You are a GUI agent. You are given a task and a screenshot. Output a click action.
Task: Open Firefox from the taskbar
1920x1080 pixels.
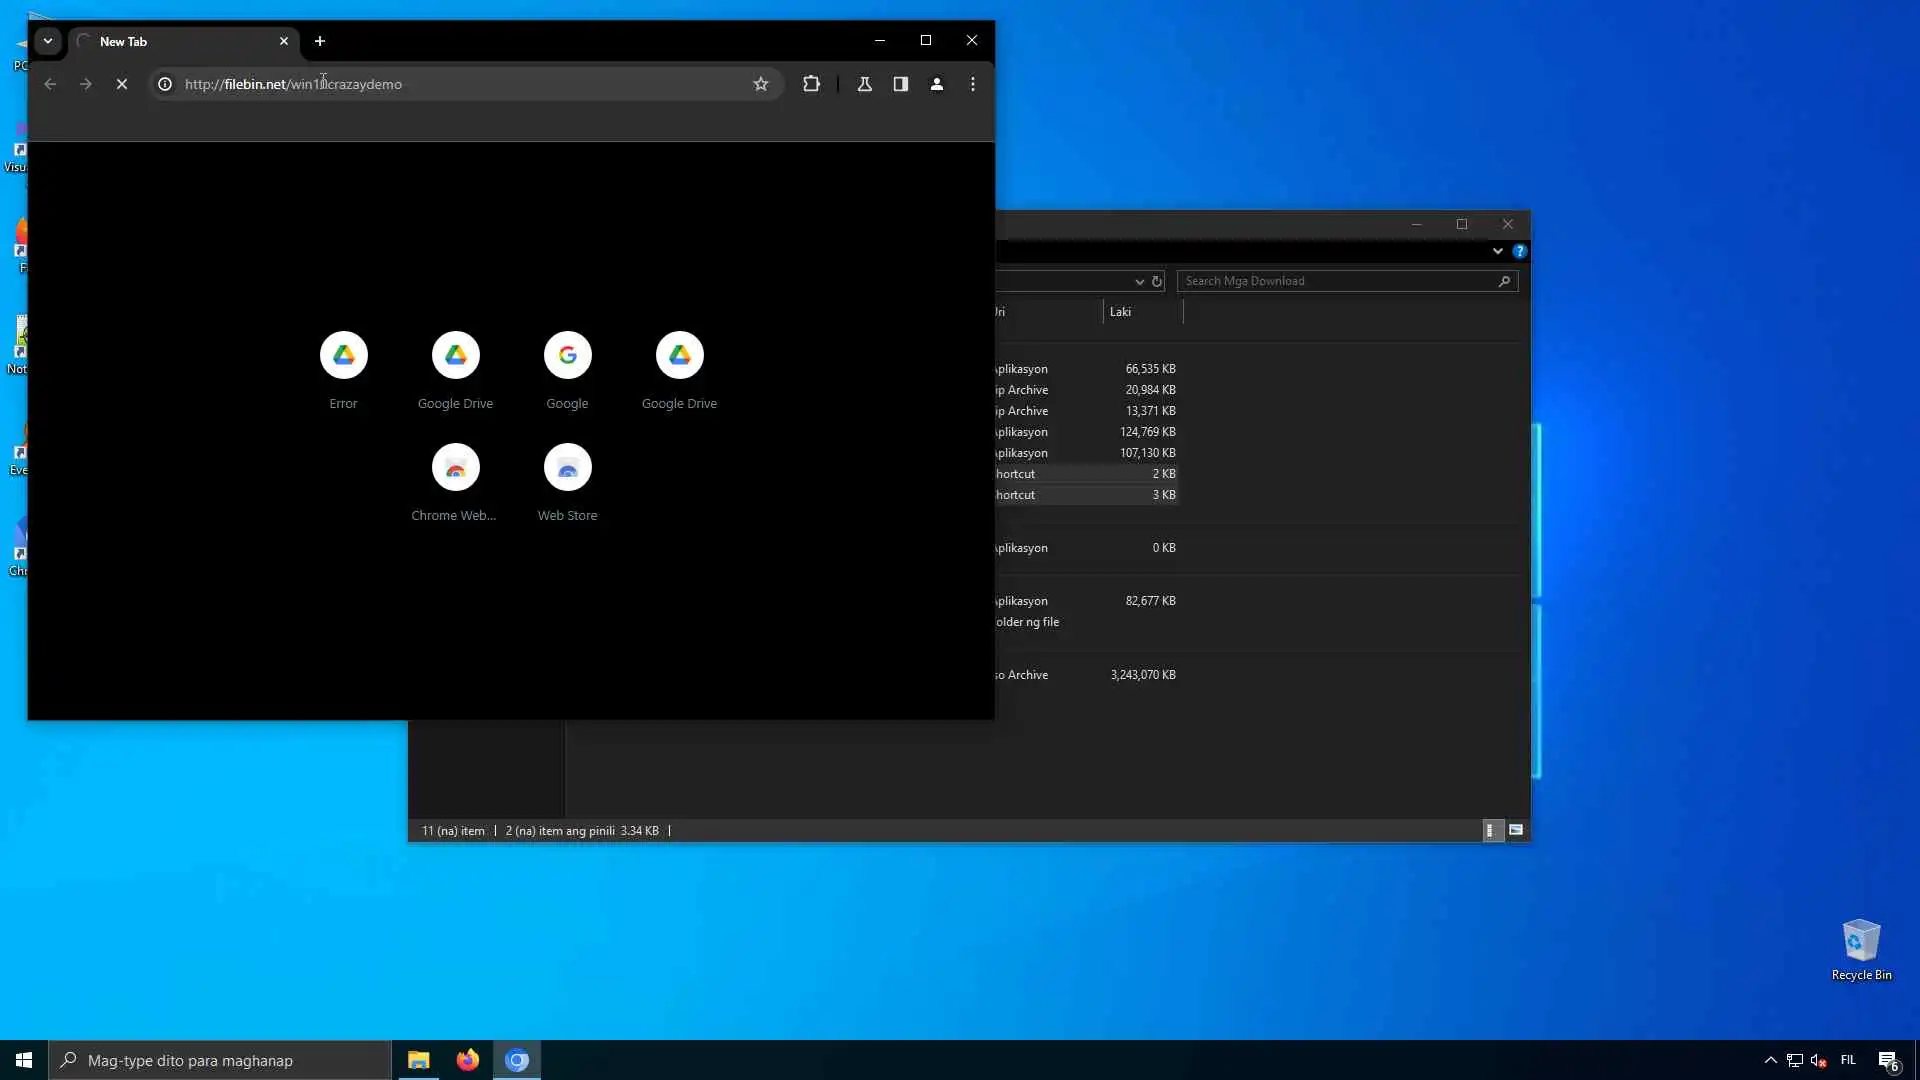coord(467,1060)
